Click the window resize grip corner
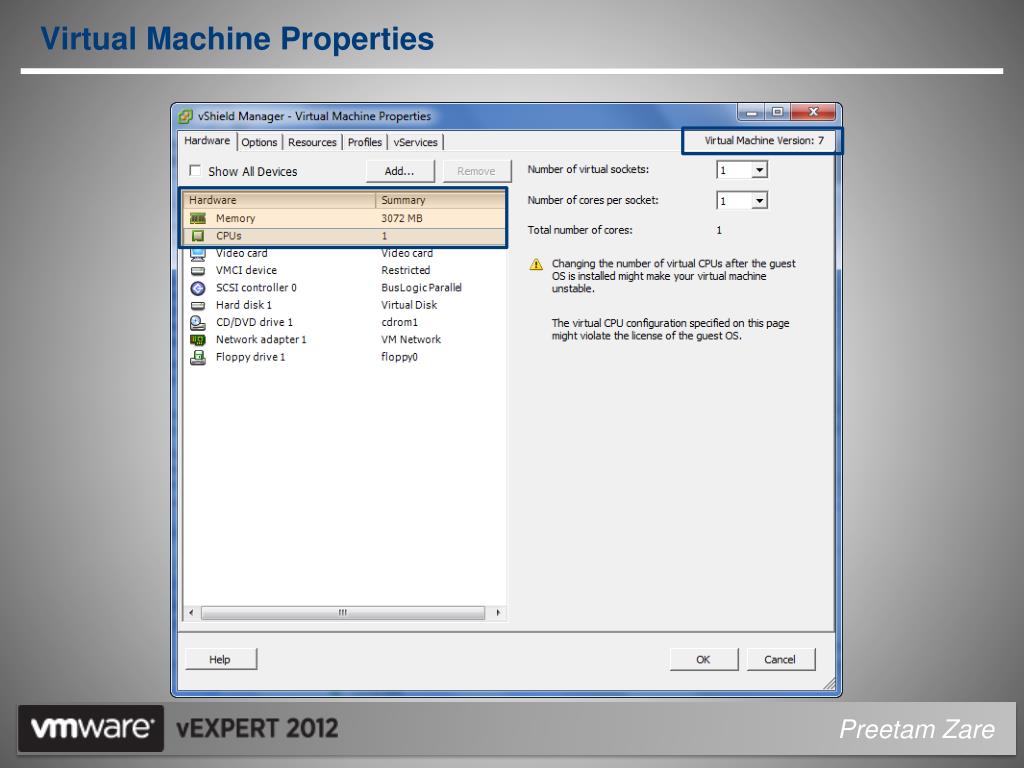The height and width of the screenshot is (768, 1024). pos(829,684)
